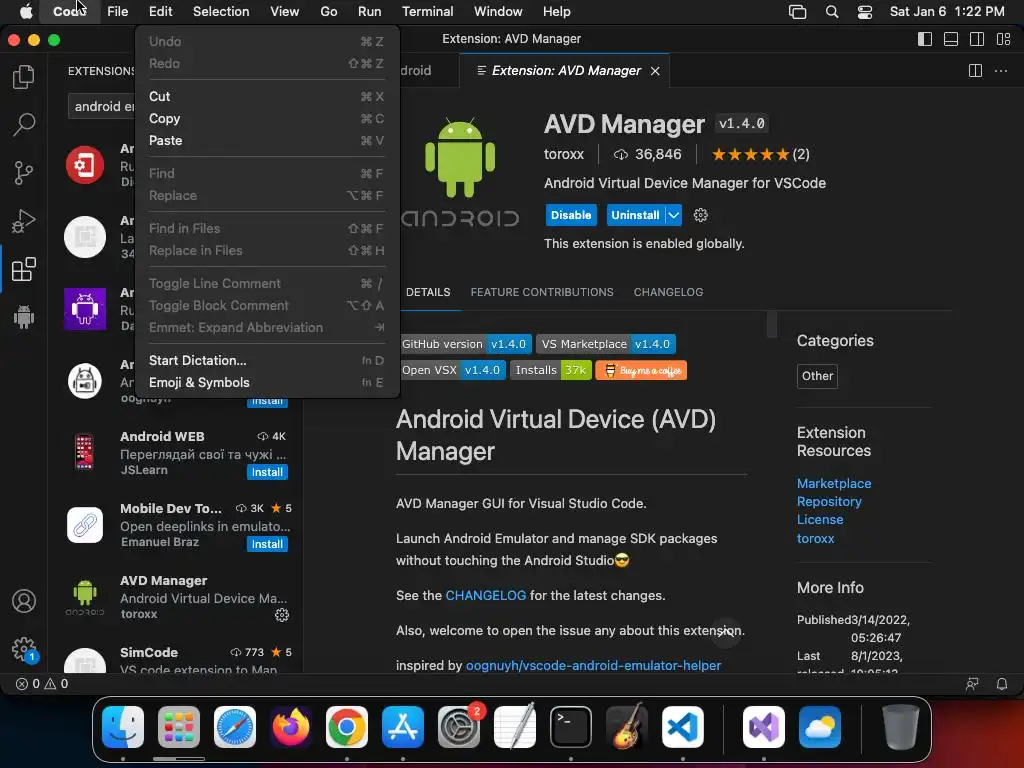Click the feedback icon in status bar
This screenshot has height=768, width=1024.
pyautogui.click(x=972, y=684)
